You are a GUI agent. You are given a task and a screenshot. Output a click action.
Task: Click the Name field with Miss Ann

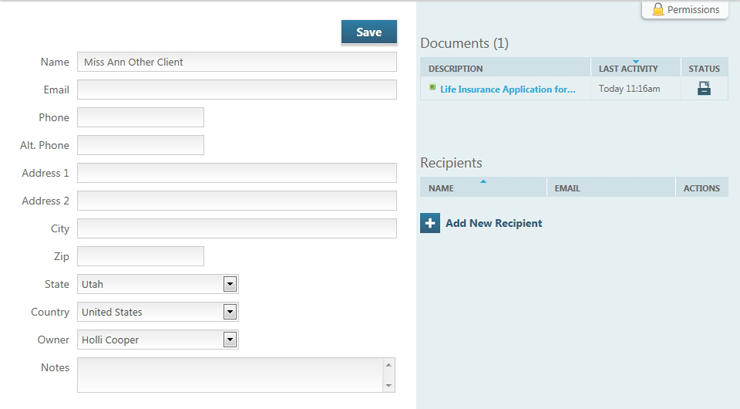tap(237, 62)
